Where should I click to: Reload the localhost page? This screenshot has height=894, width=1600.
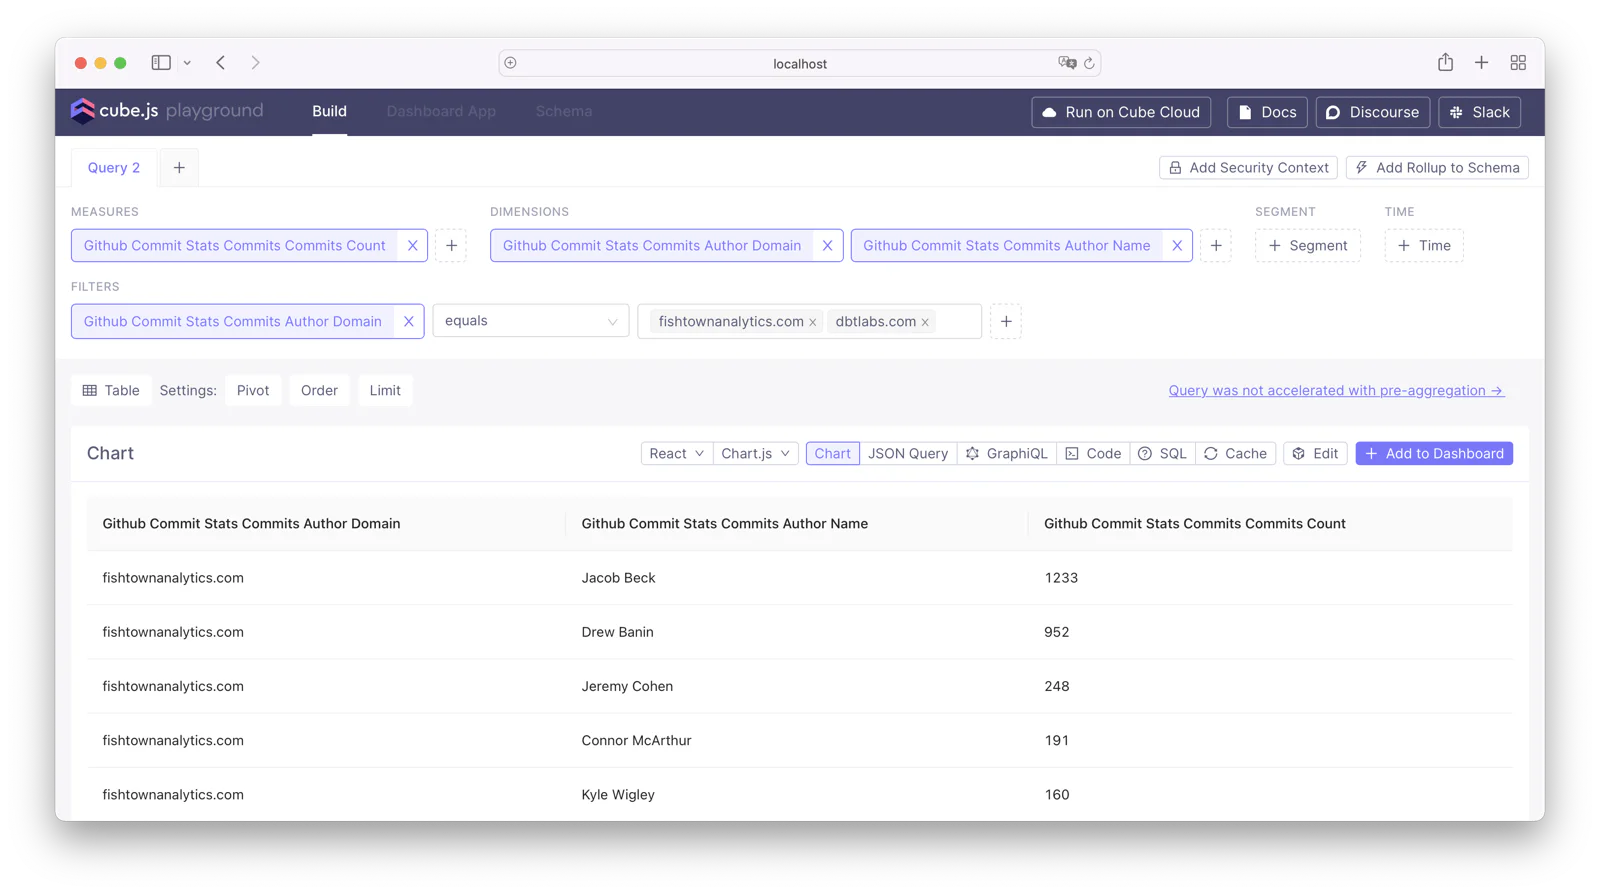(x=1089, y=63)
